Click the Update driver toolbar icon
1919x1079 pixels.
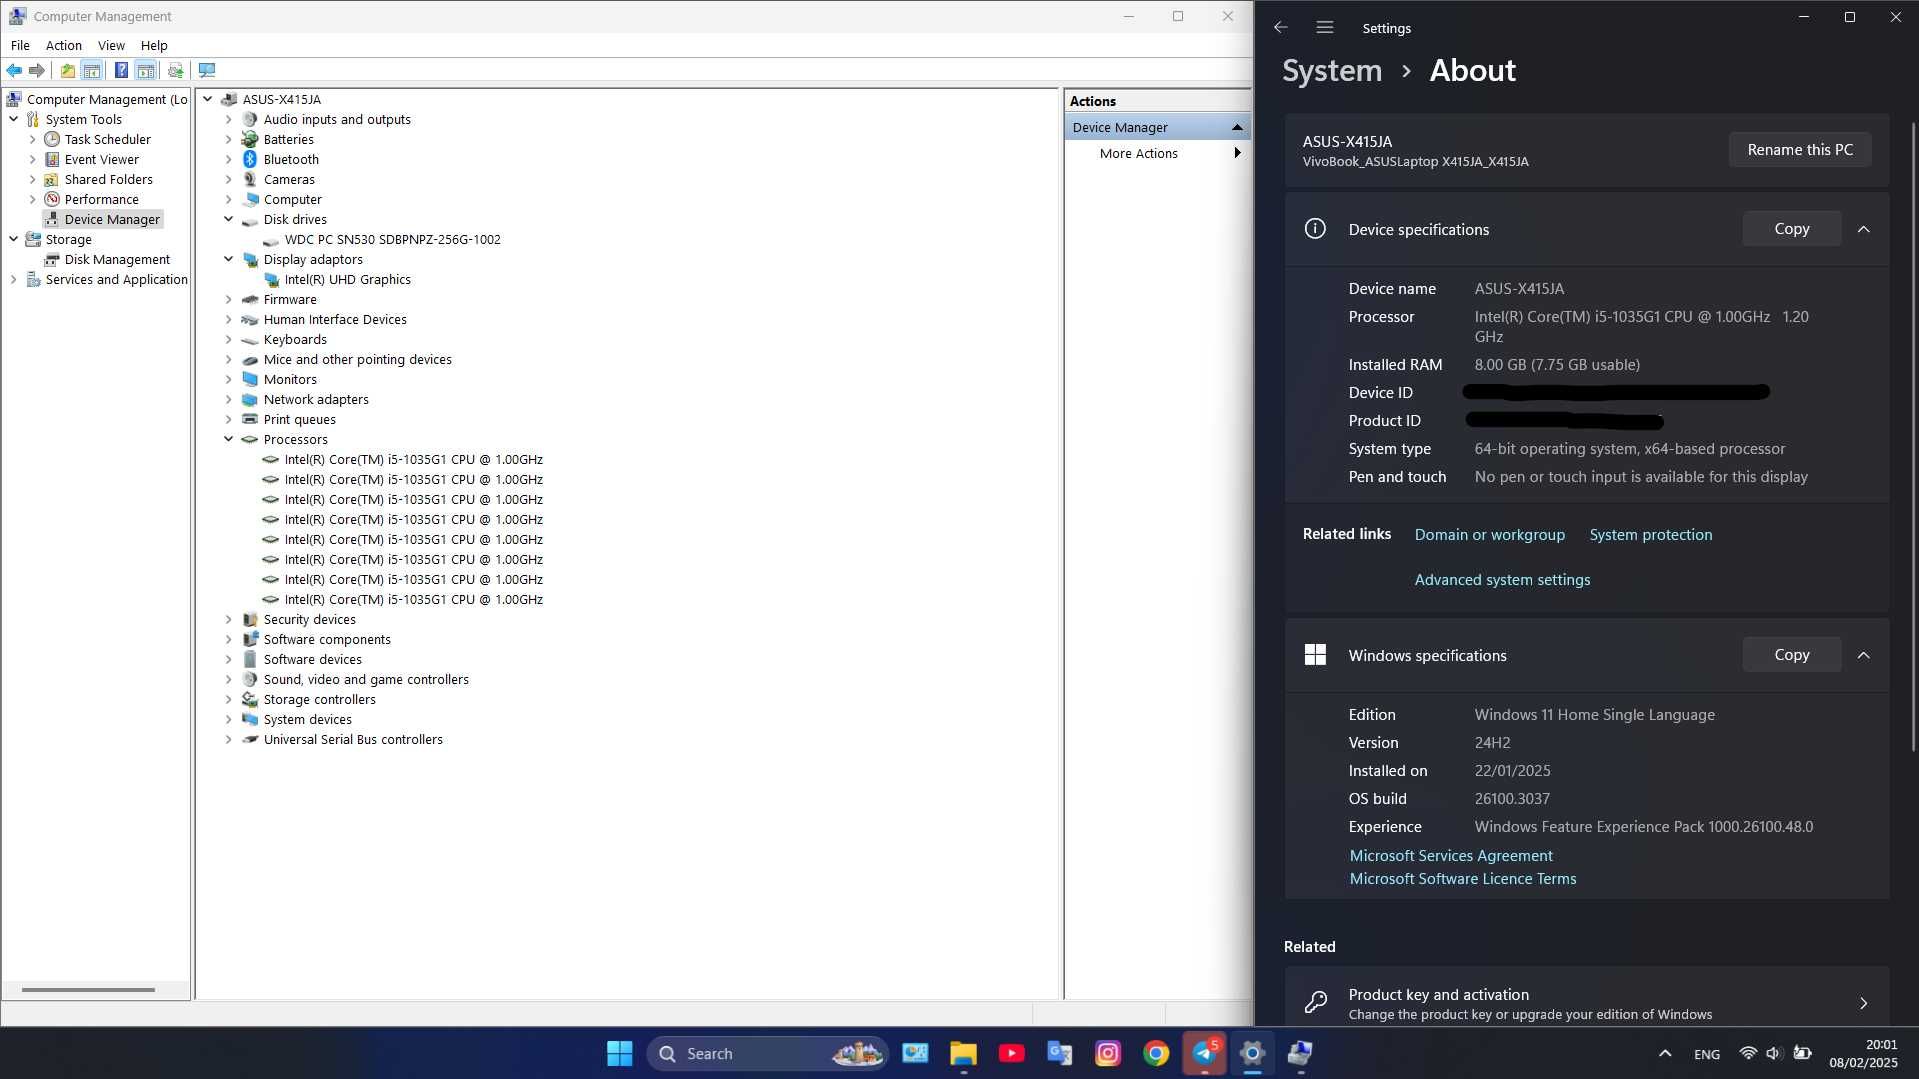[x=176, y=70]
